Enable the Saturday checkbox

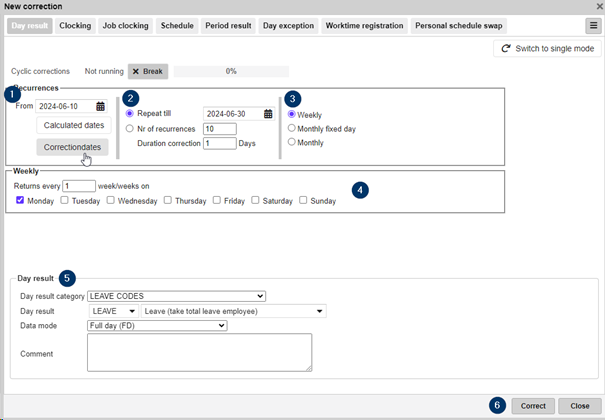pyautogui.click(x=255, y=200)
